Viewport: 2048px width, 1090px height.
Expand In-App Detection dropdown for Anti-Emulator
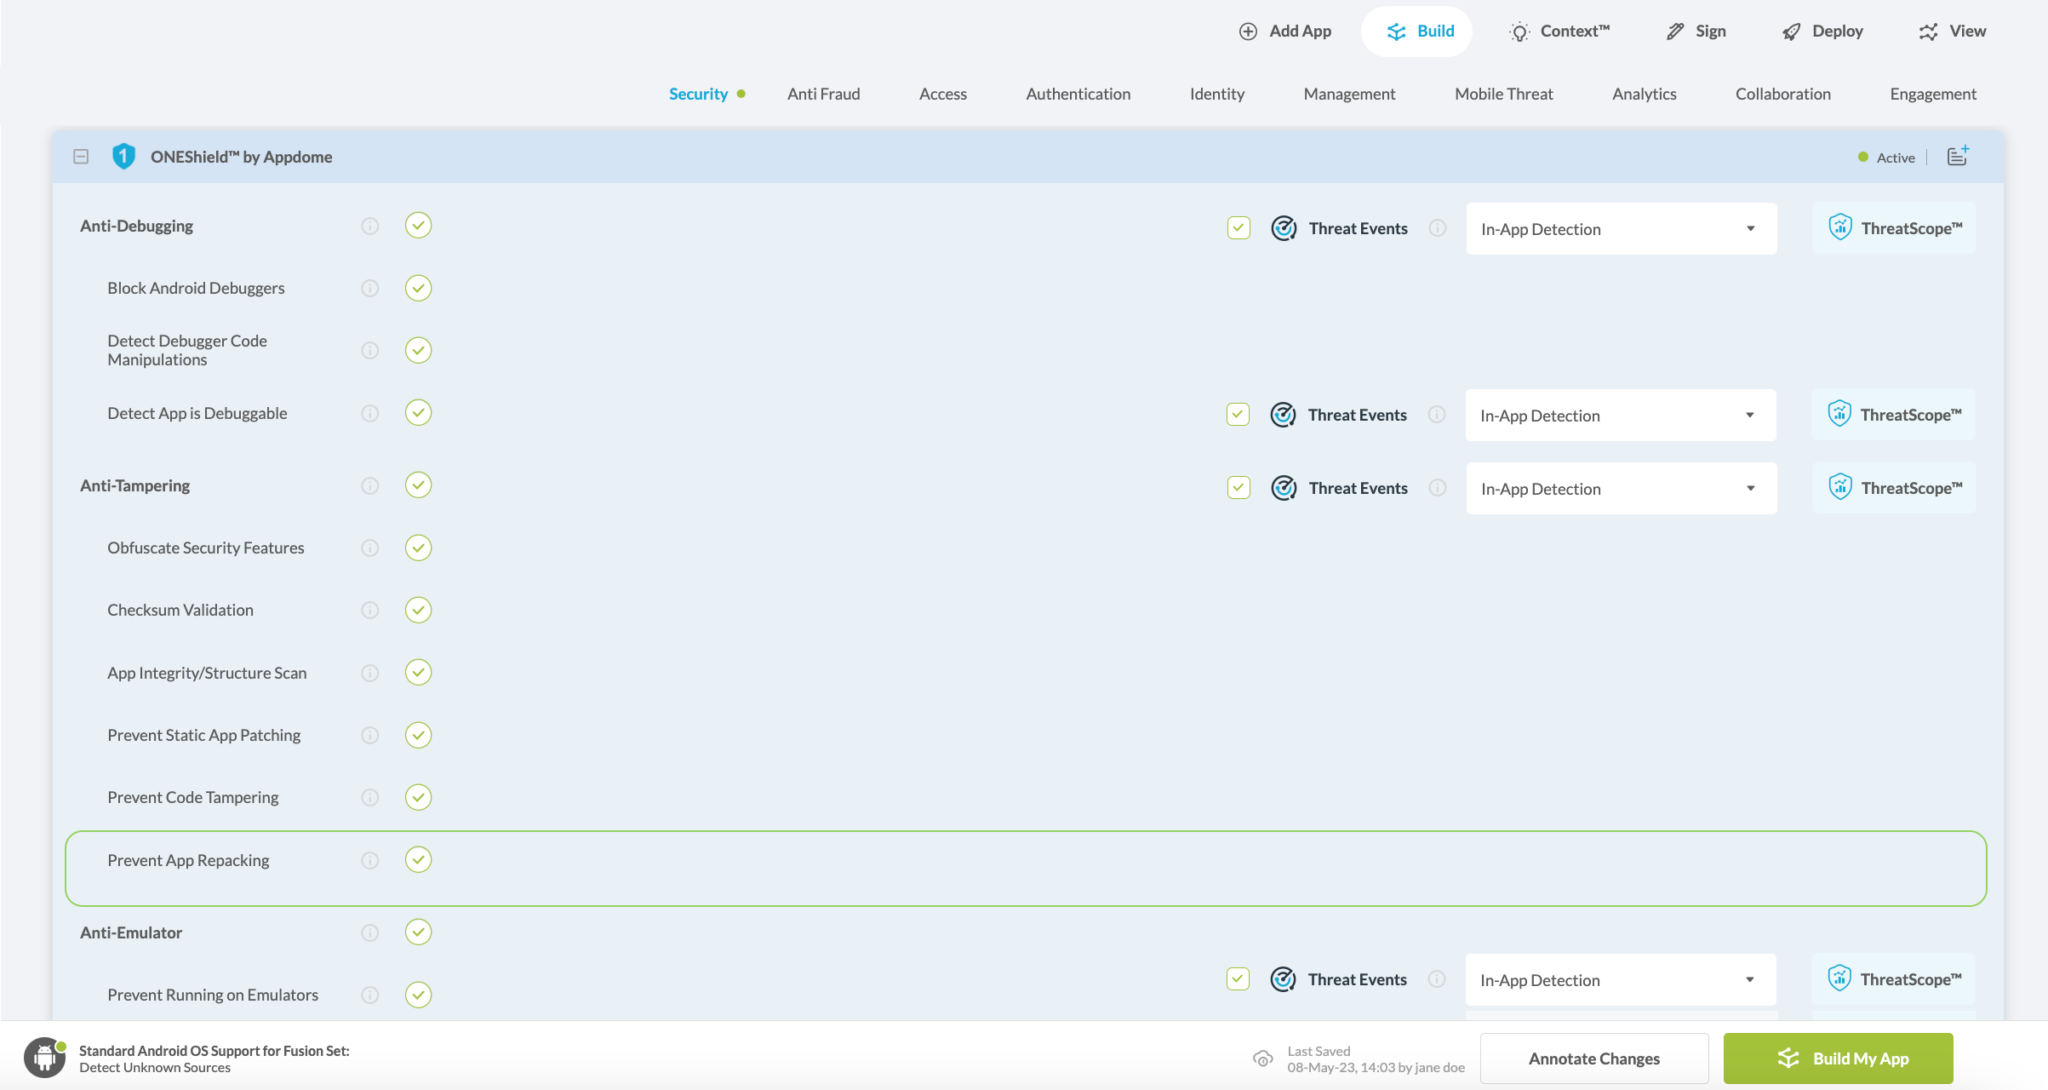(x=1621, y=980)
